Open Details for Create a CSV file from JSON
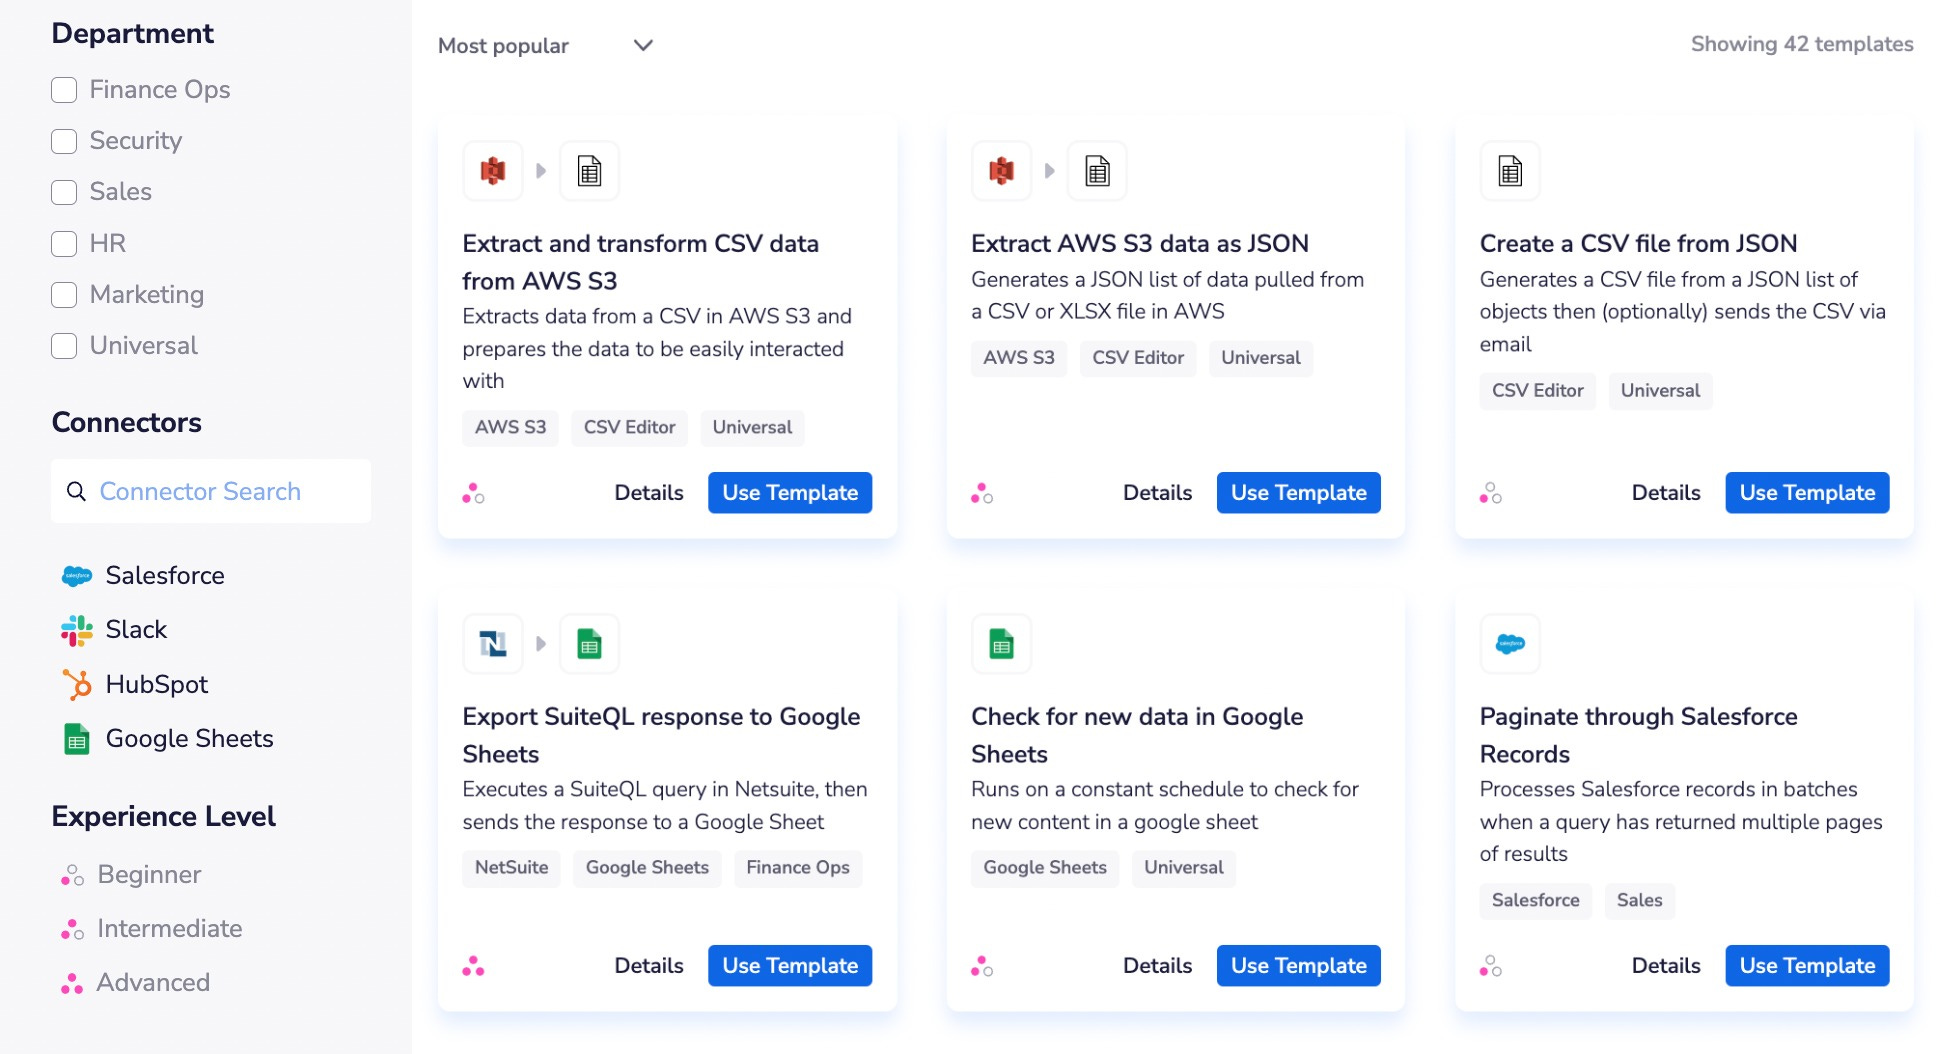The height and width of the screenshot is (1054, 1940). click(1666, 493)
